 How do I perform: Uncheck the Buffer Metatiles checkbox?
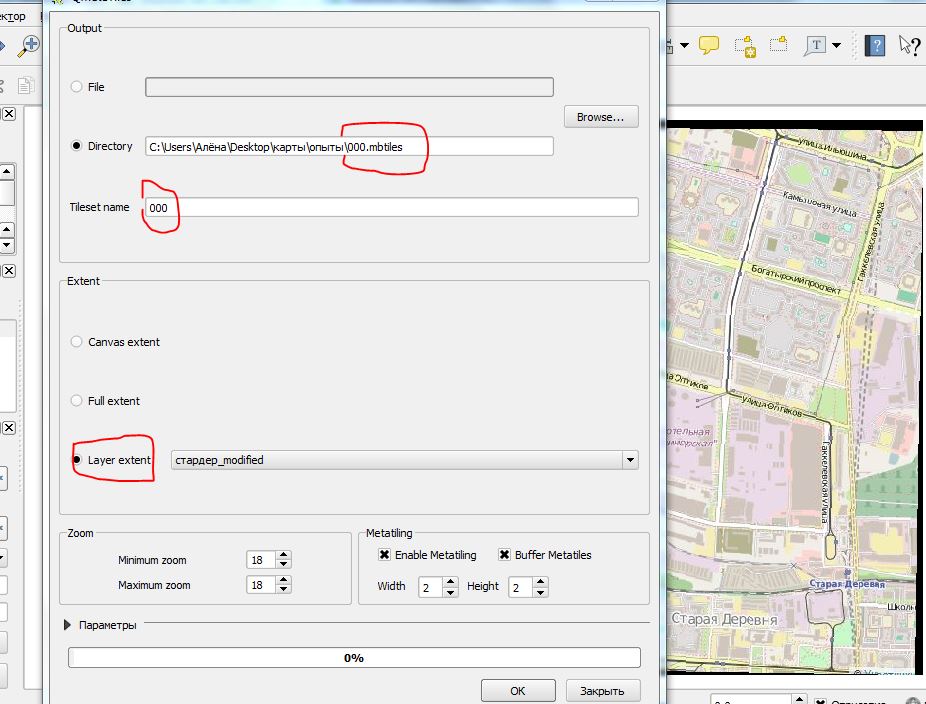(x=504, y=555)
